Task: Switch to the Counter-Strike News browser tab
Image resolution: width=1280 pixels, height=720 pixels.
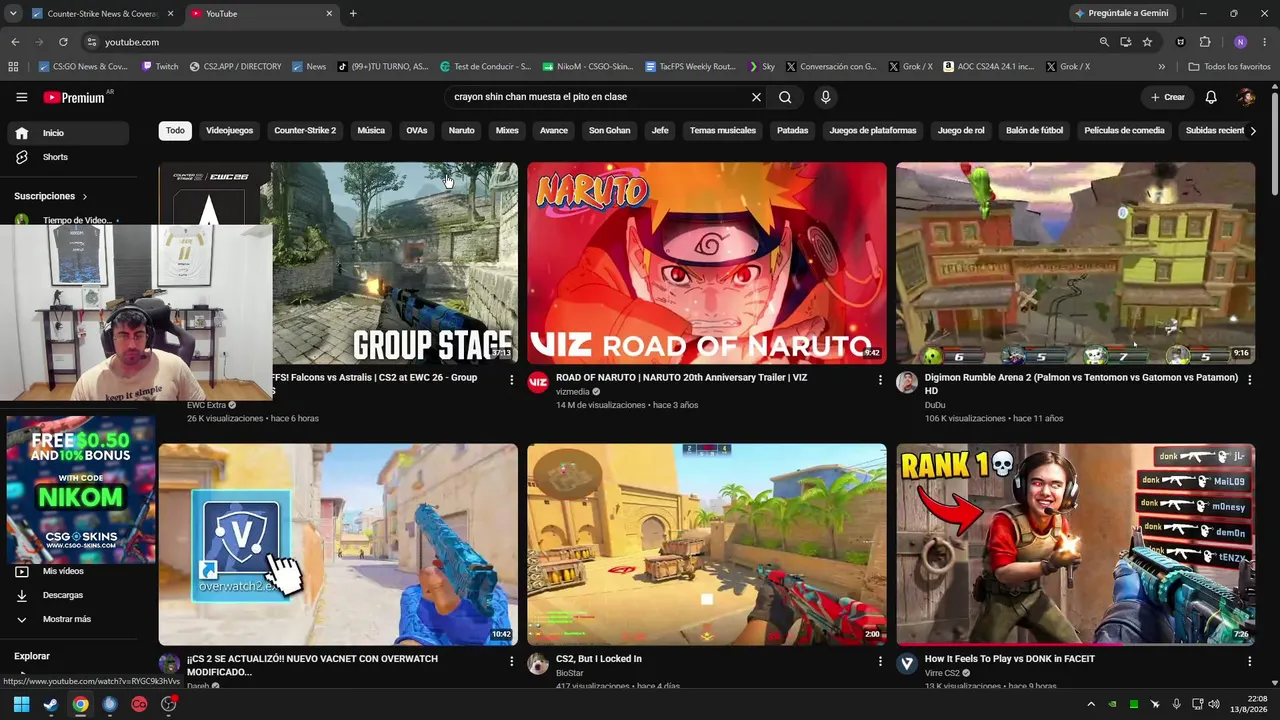Action: (x=102, y=14)
